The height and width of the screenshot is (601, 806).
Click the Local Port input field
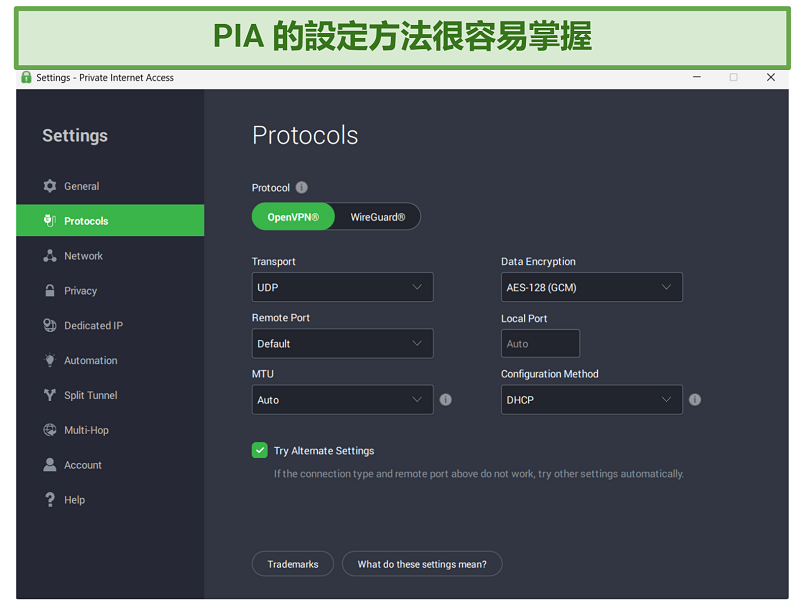(x=540, y=344)
